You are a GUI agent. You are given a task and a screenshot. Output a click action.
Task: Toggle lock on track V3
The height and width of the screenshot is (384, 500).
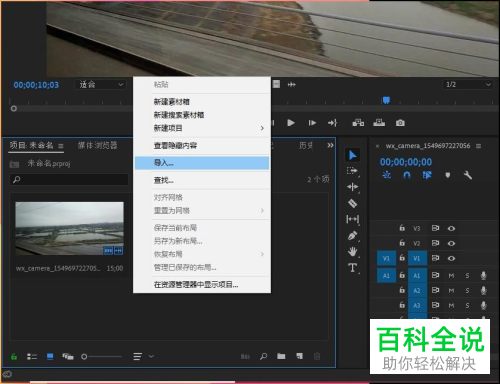pyautogui.click(x=402, y=228)
